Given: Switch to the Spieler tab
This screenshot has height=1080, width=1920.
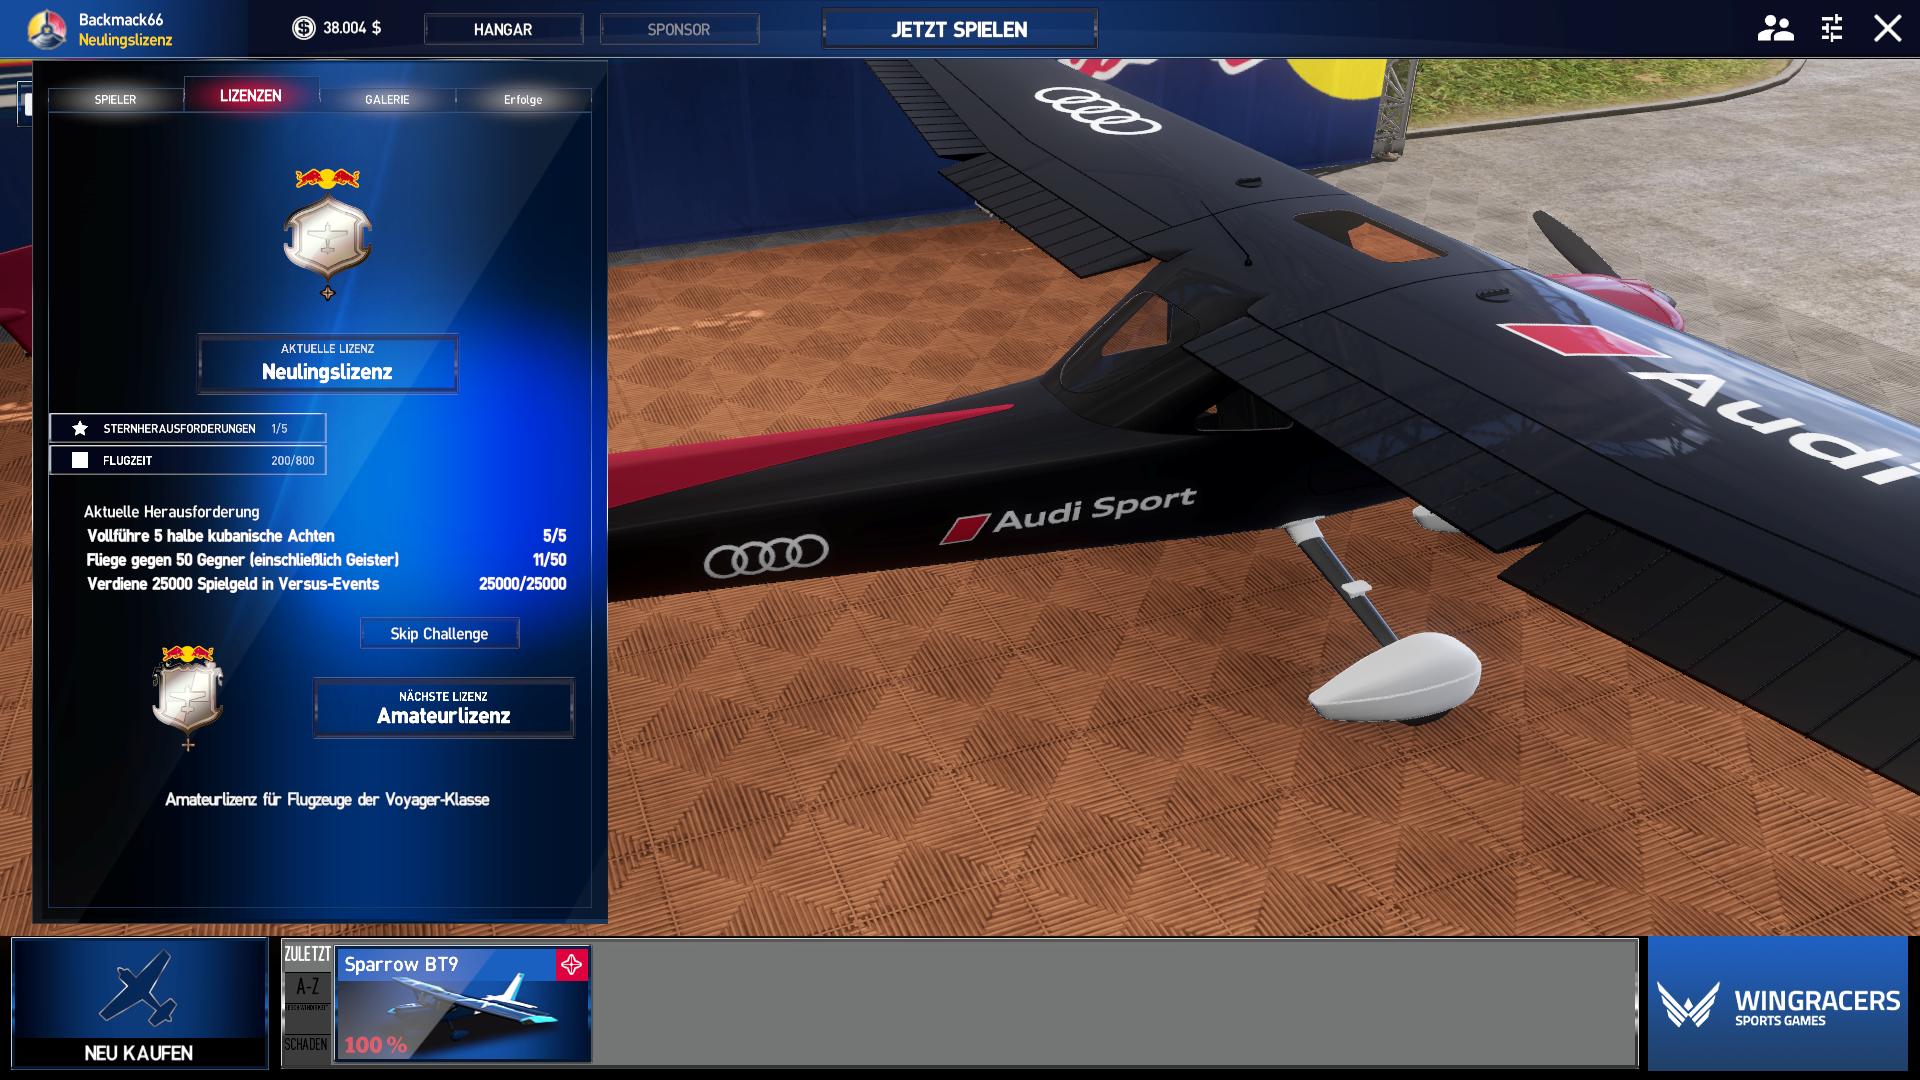Looking at the screenshot, I should tap(115, 99).
